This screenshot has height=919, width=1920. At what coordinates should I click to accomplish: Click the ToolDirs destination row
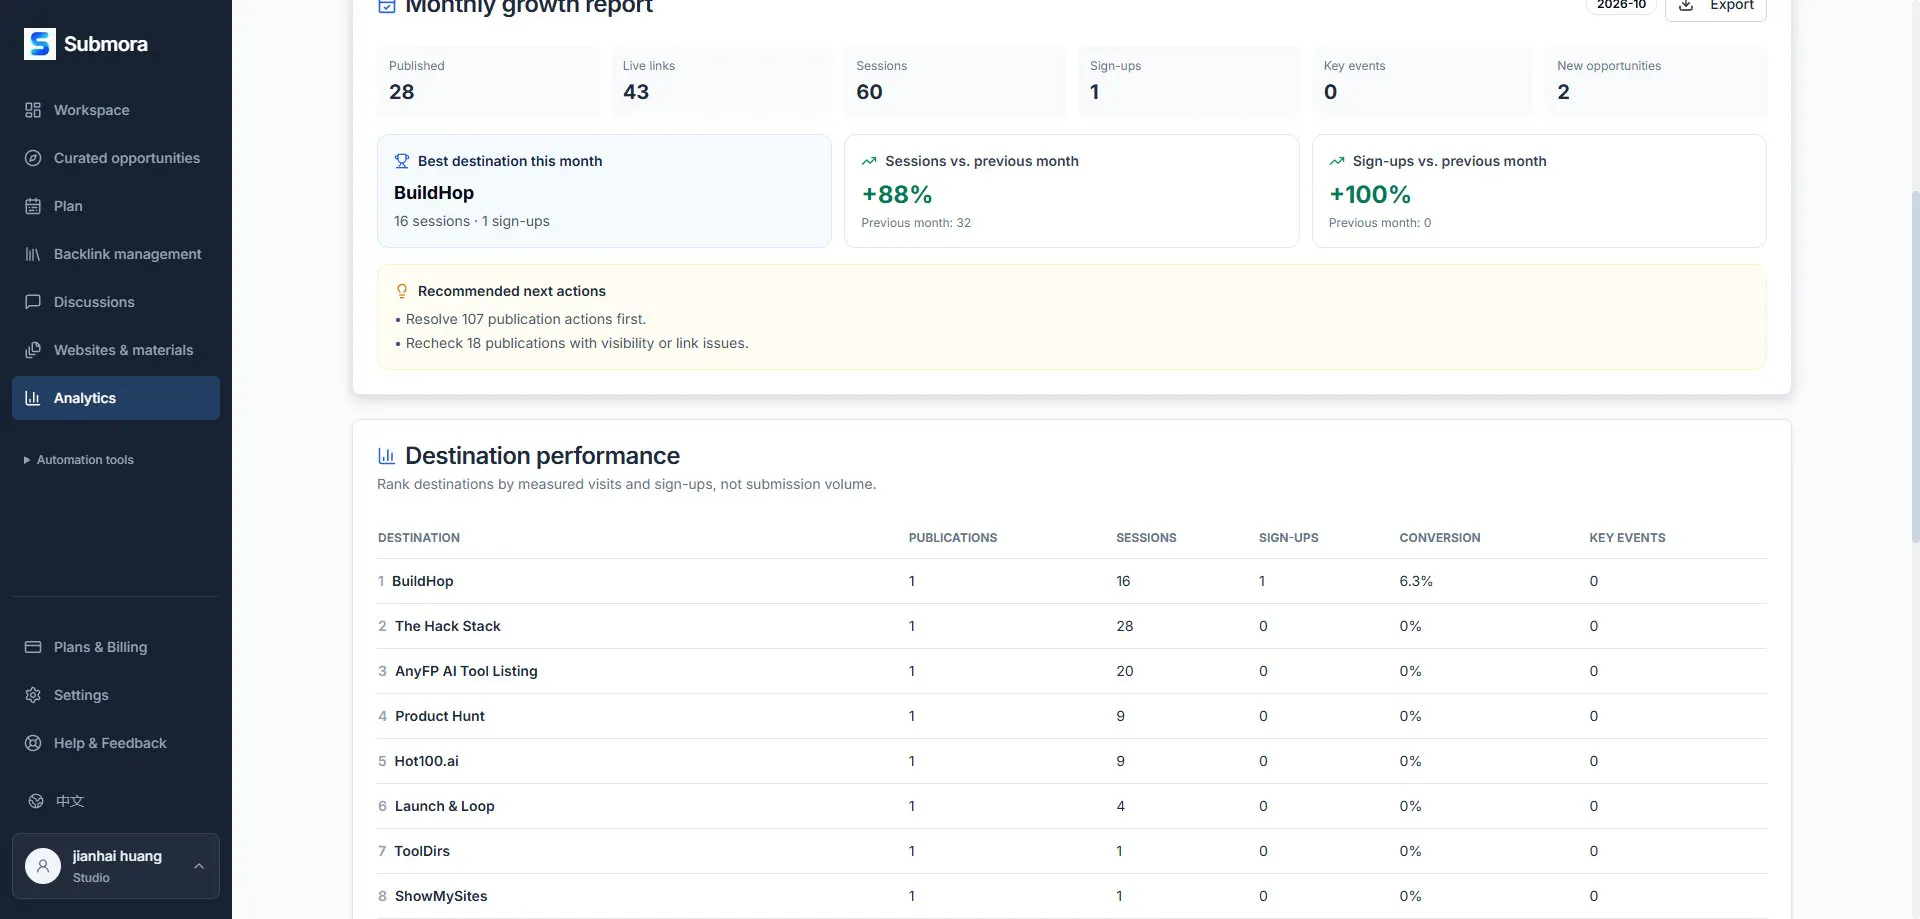click(x=1072, y=851)
